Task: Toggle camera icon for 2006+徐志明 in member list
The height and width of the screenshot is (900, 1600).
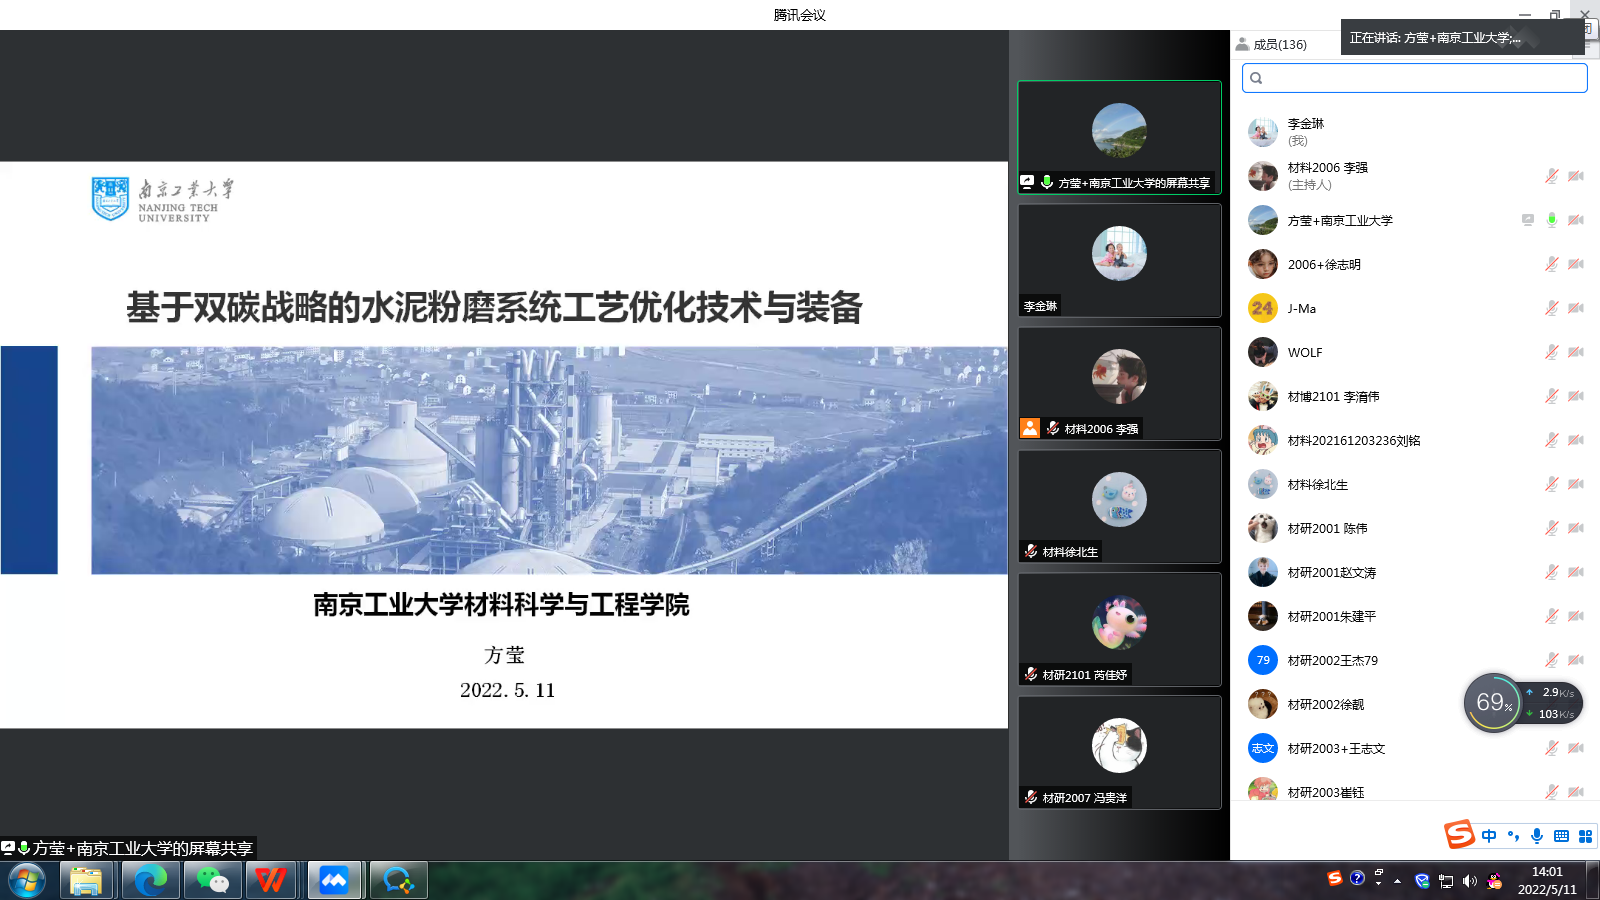Action: [x=1576, y=264]
